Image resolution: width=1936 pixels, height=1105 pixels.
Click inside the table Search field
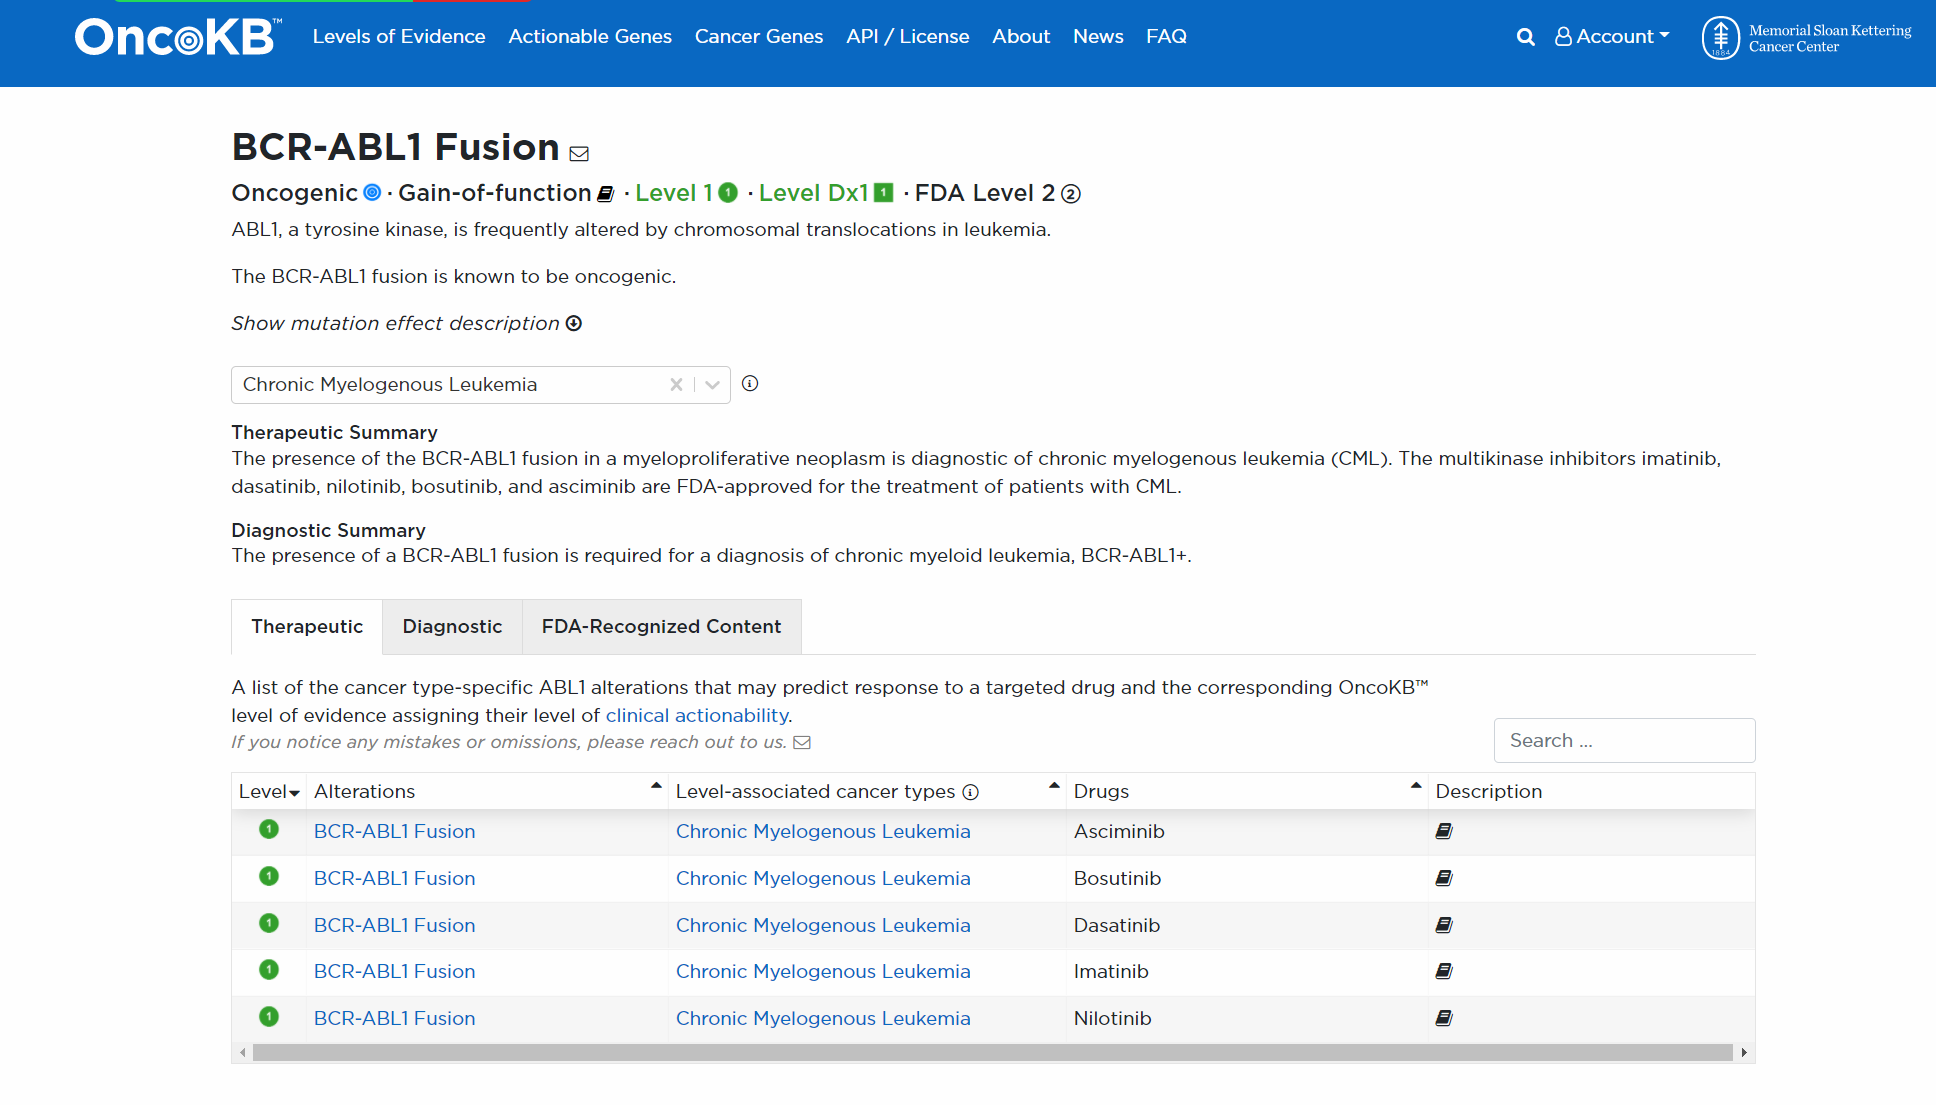[1623, 740]
